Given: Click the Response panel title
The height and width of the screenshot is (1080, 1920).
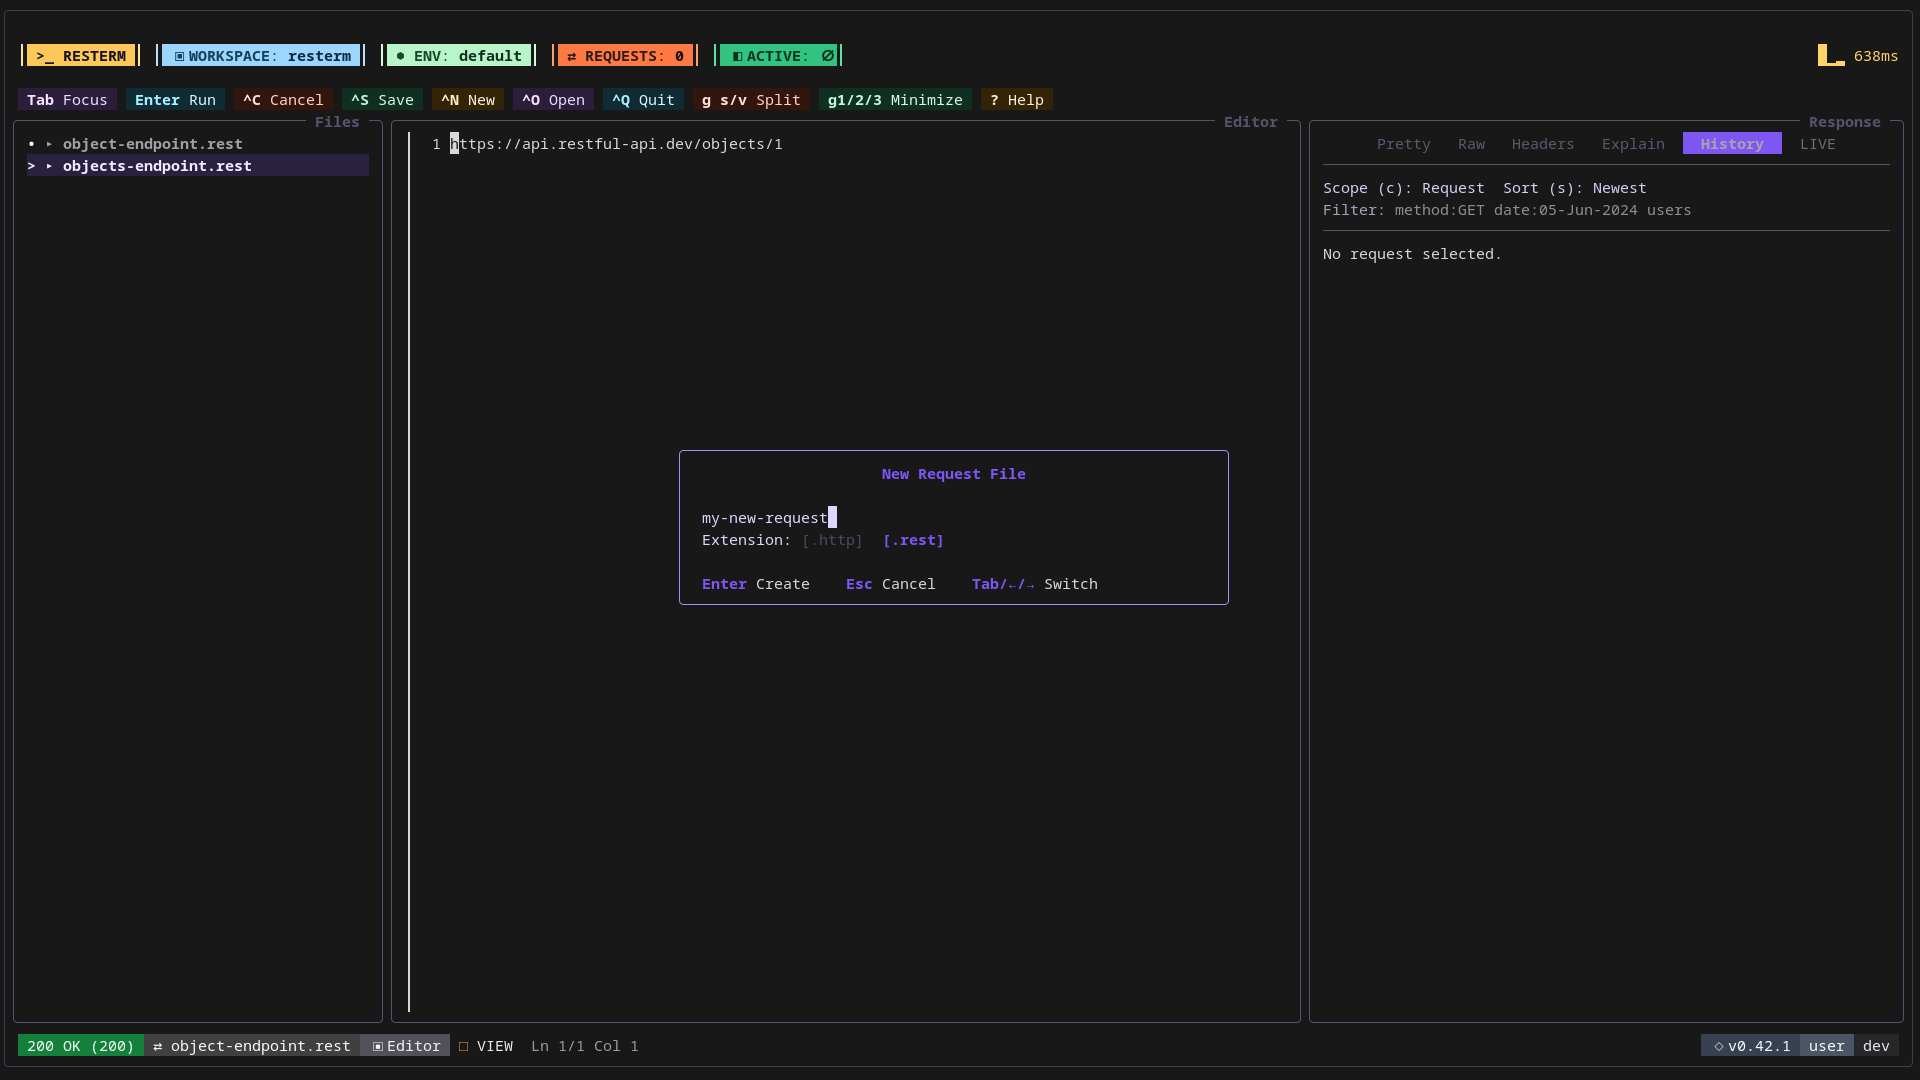Looking at the screenshot, I should [1844, 122].
